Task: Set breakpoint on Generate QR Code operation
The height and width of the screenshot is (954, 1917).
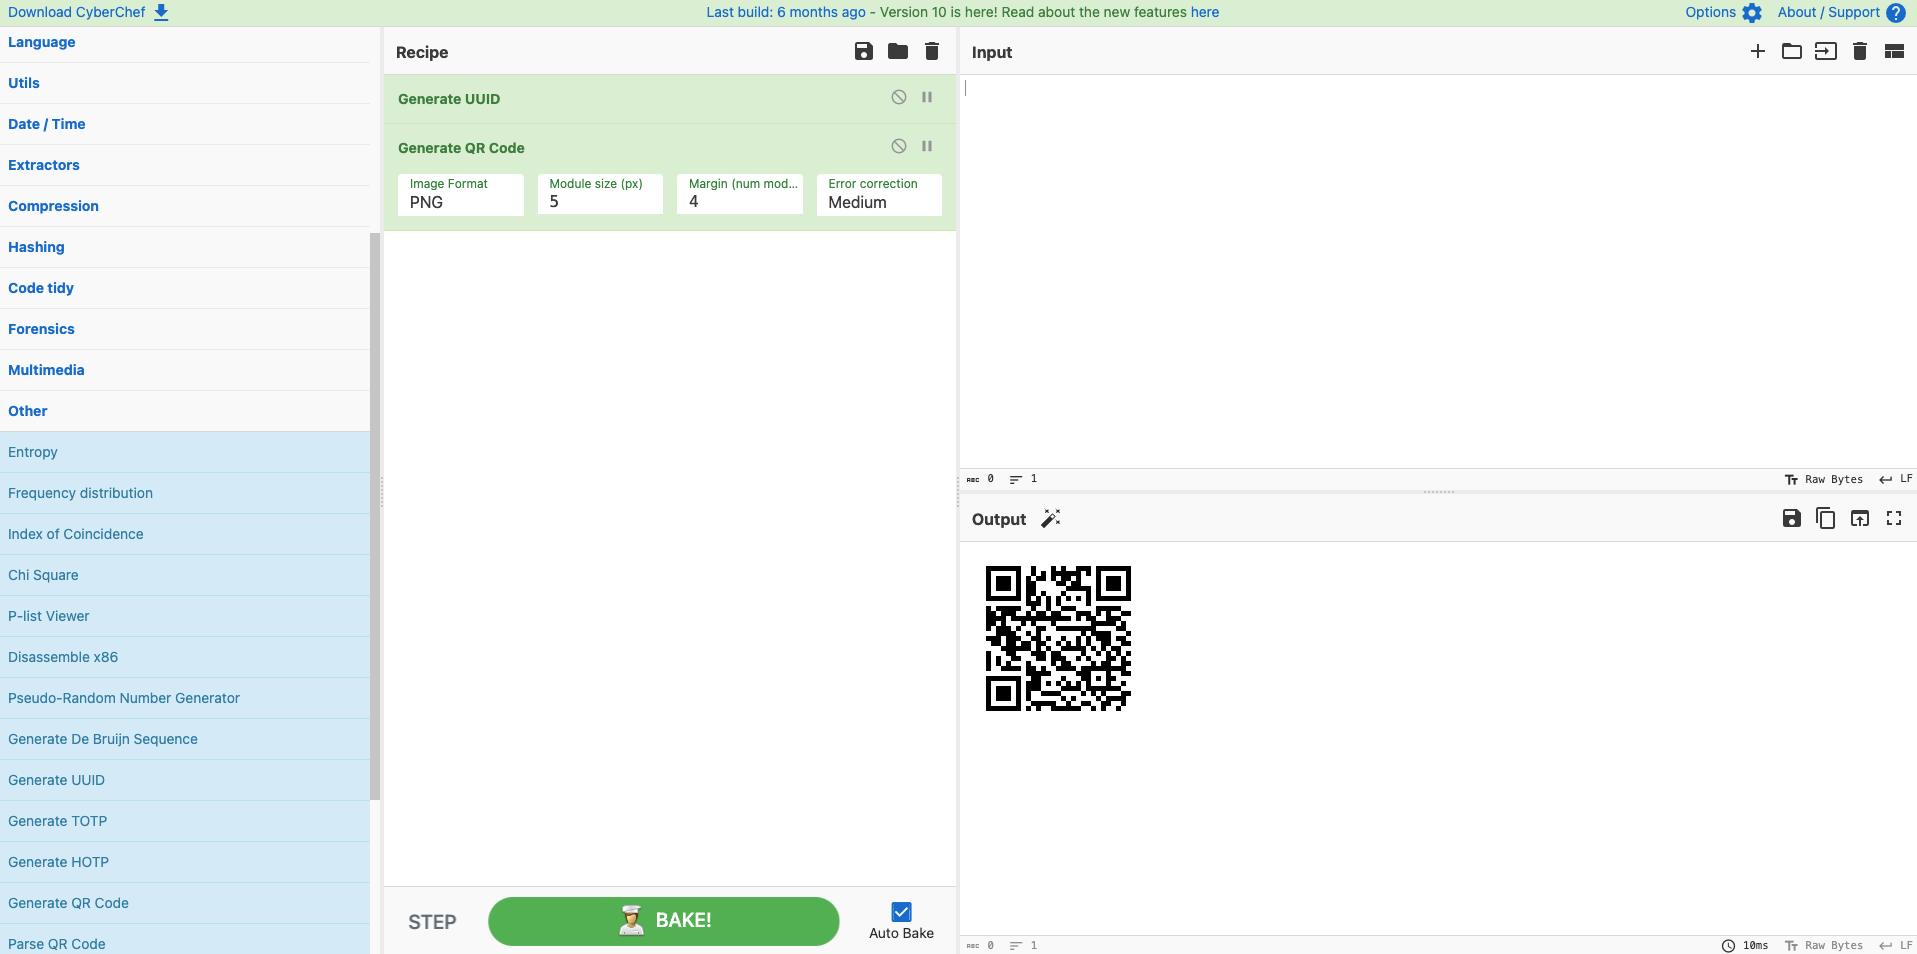Action: tap(927, 147)
